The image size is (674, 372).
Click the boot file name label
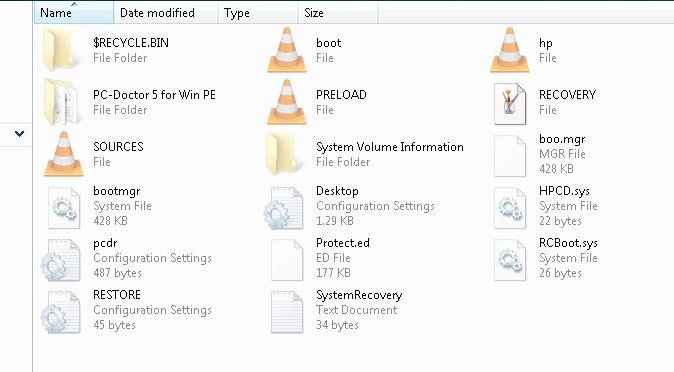coord(328,43)
